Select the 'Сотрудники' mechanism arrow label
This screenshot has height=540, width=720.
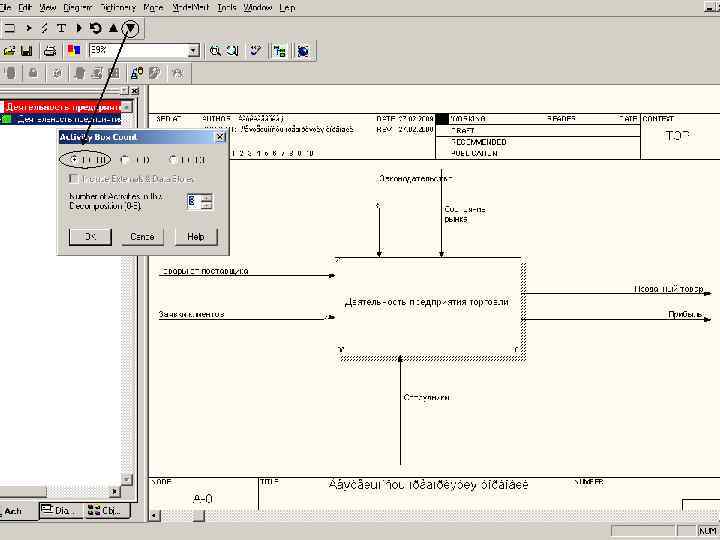[x=426, y=397]
